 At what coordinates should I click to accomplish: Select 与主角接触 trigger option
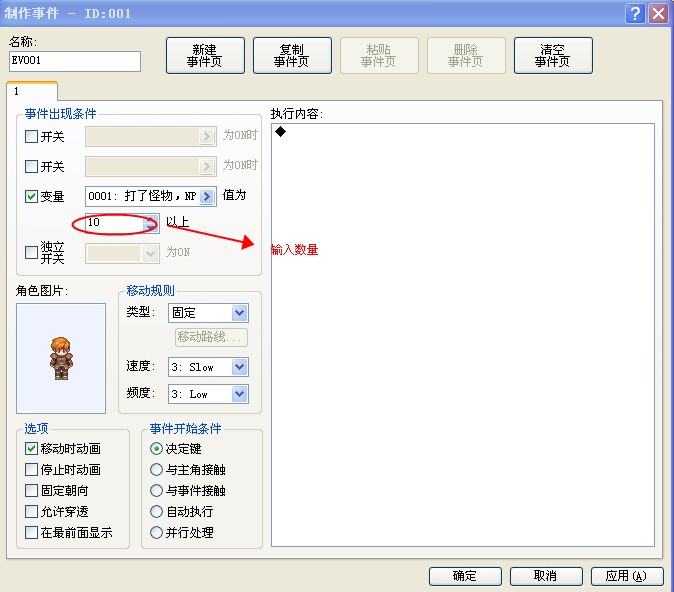pos(156,469)
